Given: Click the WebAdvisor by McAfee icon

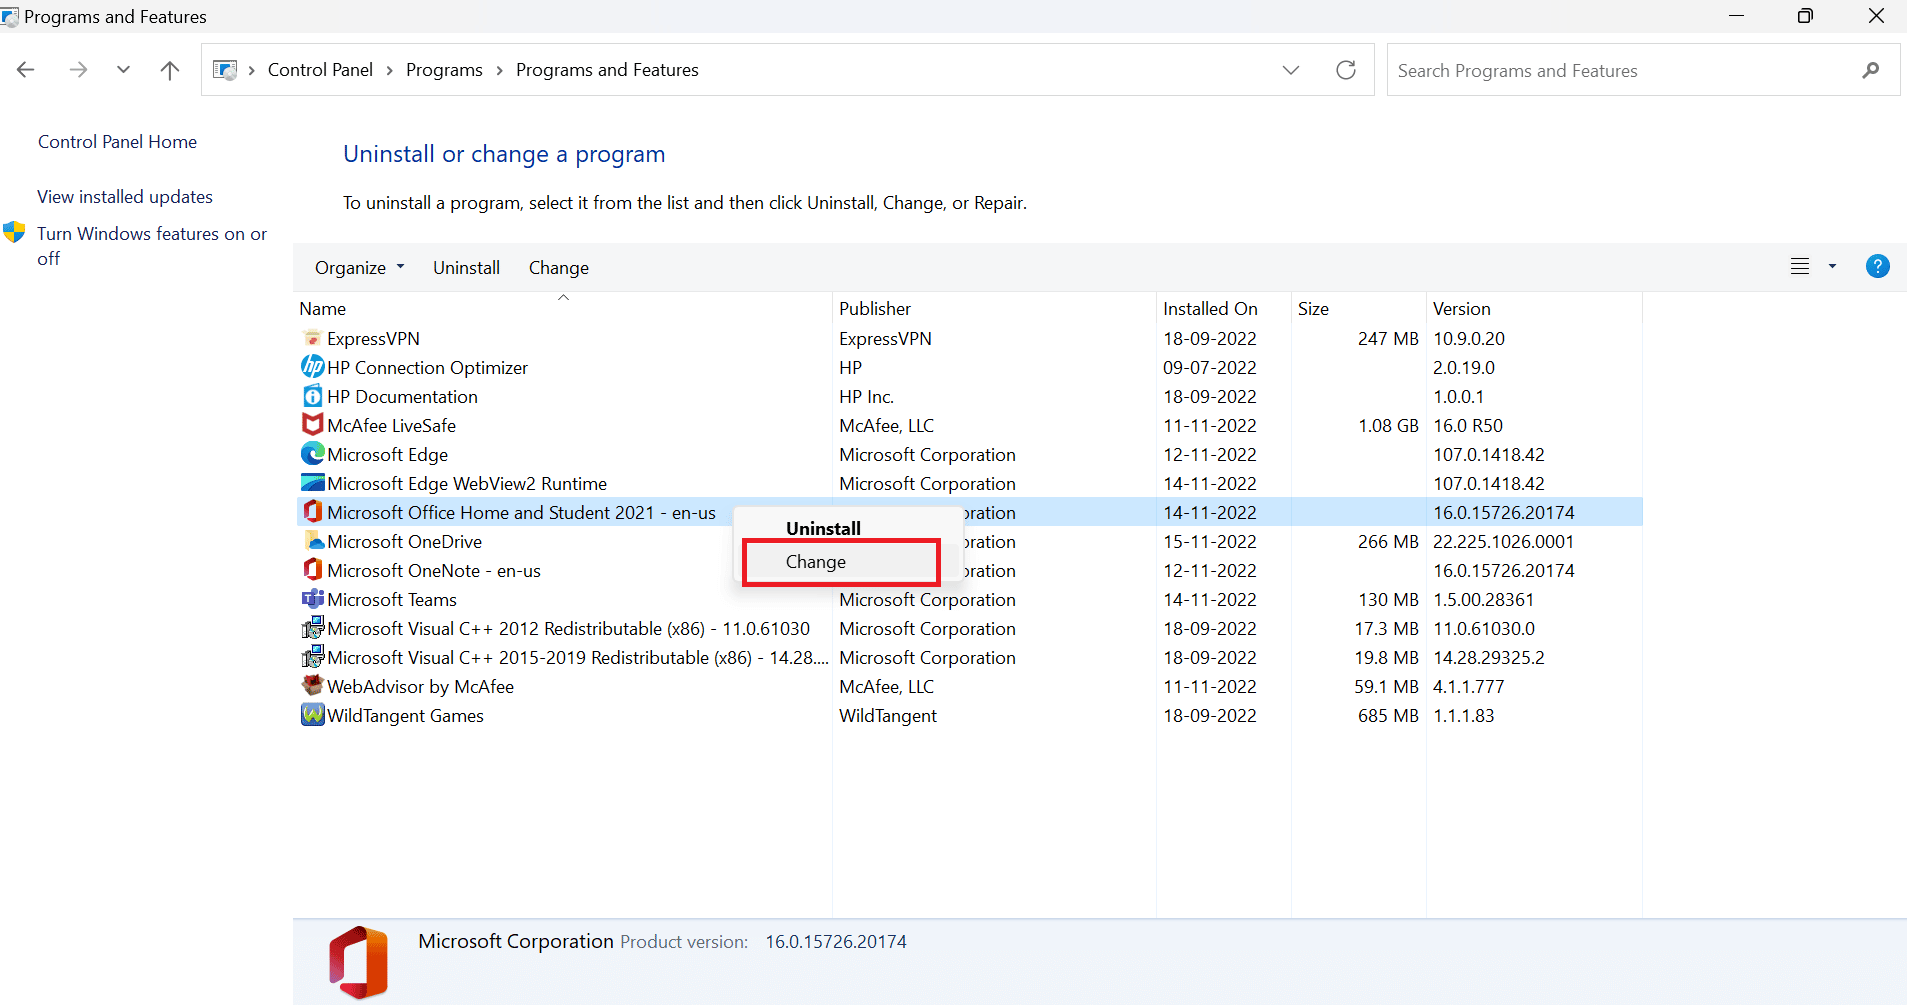Looking at the screenshot, I should click(x=312, y=686).
